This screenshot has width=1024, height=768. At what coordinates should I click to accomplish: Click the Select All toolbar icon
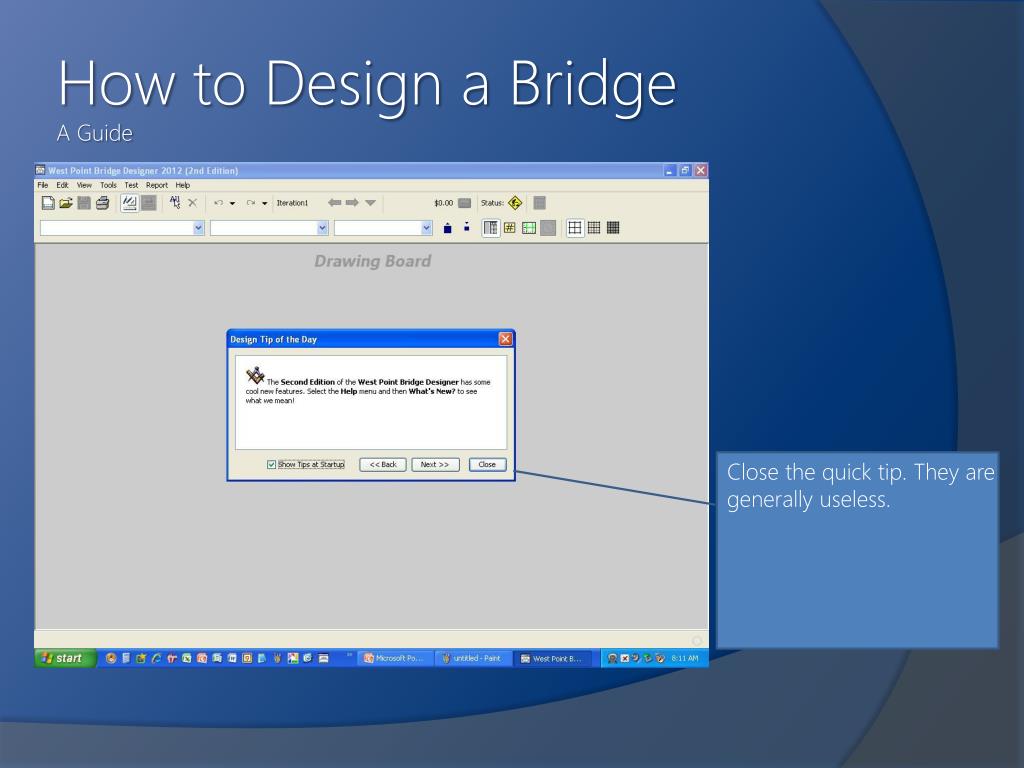point(174,202)
